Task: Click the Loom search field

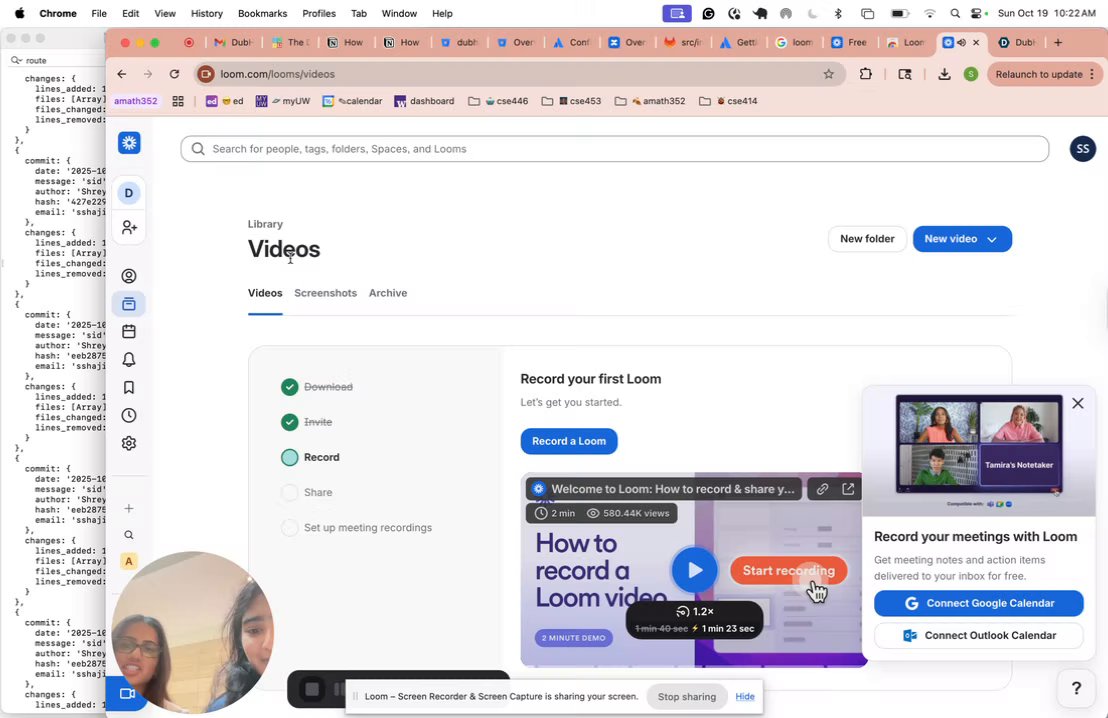Action: coord(615,149)
